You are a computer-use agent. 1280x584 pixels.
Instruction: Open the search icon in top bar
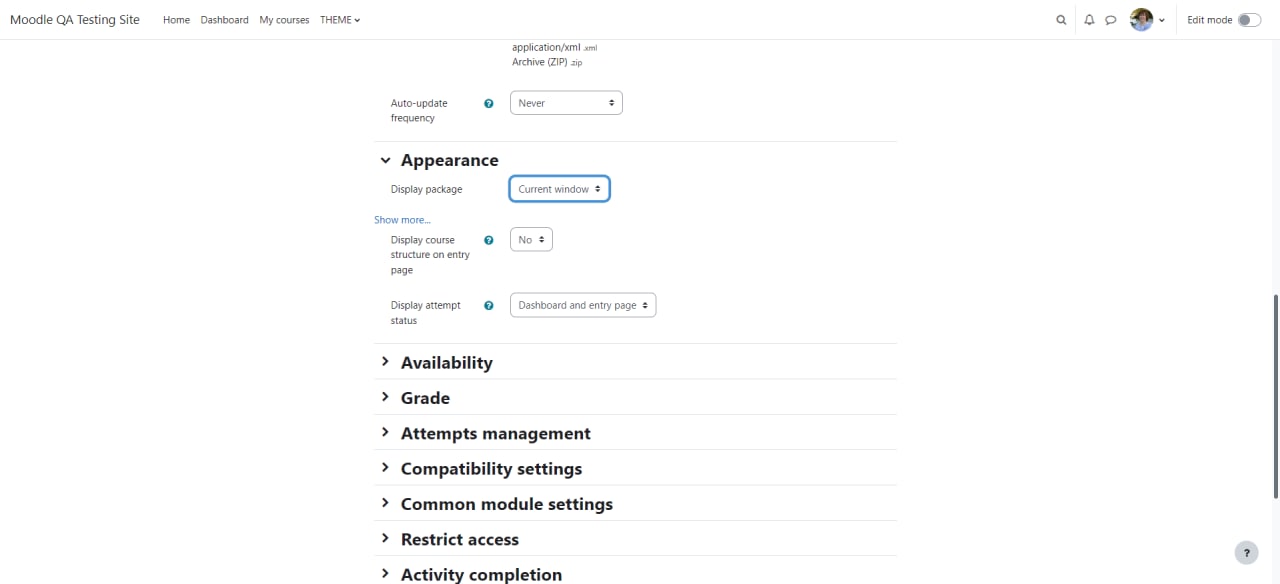1061,20
